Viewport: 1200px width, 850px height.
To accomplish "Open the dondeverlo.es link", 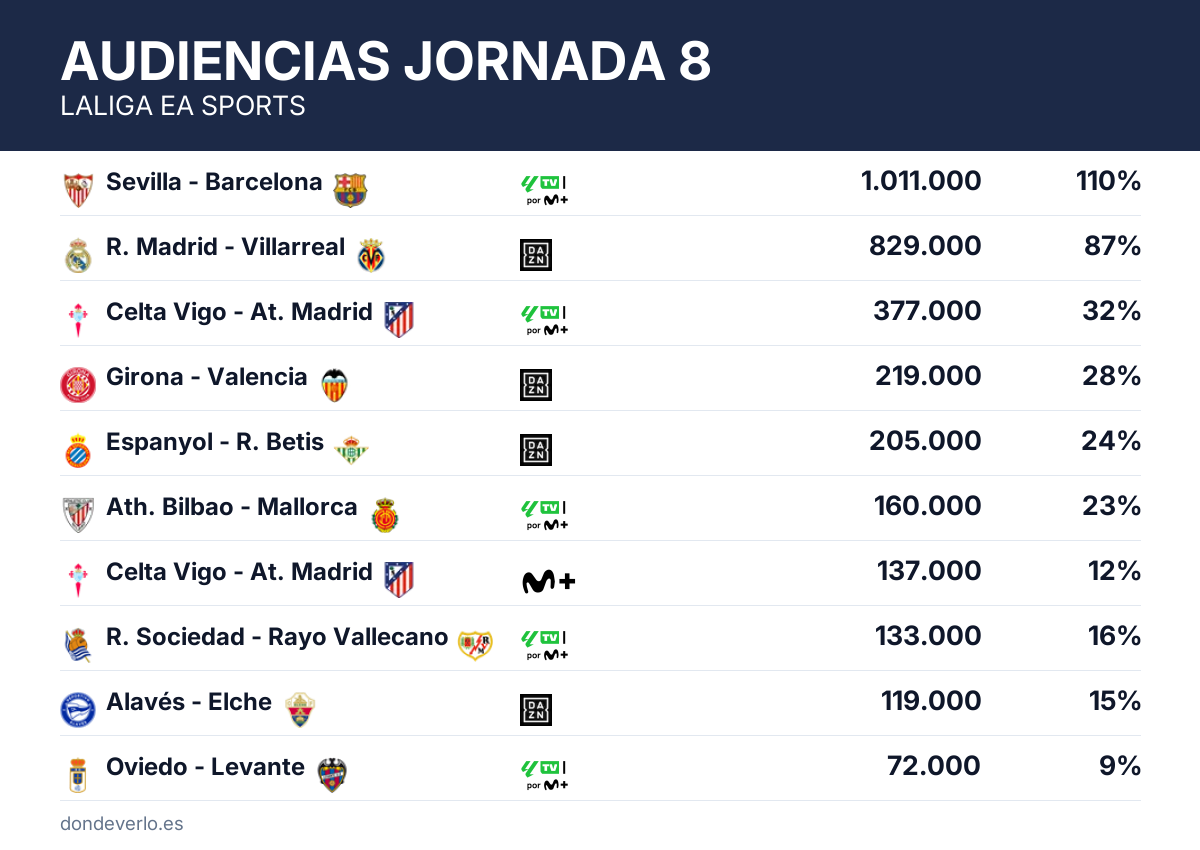I will (122, 824).
